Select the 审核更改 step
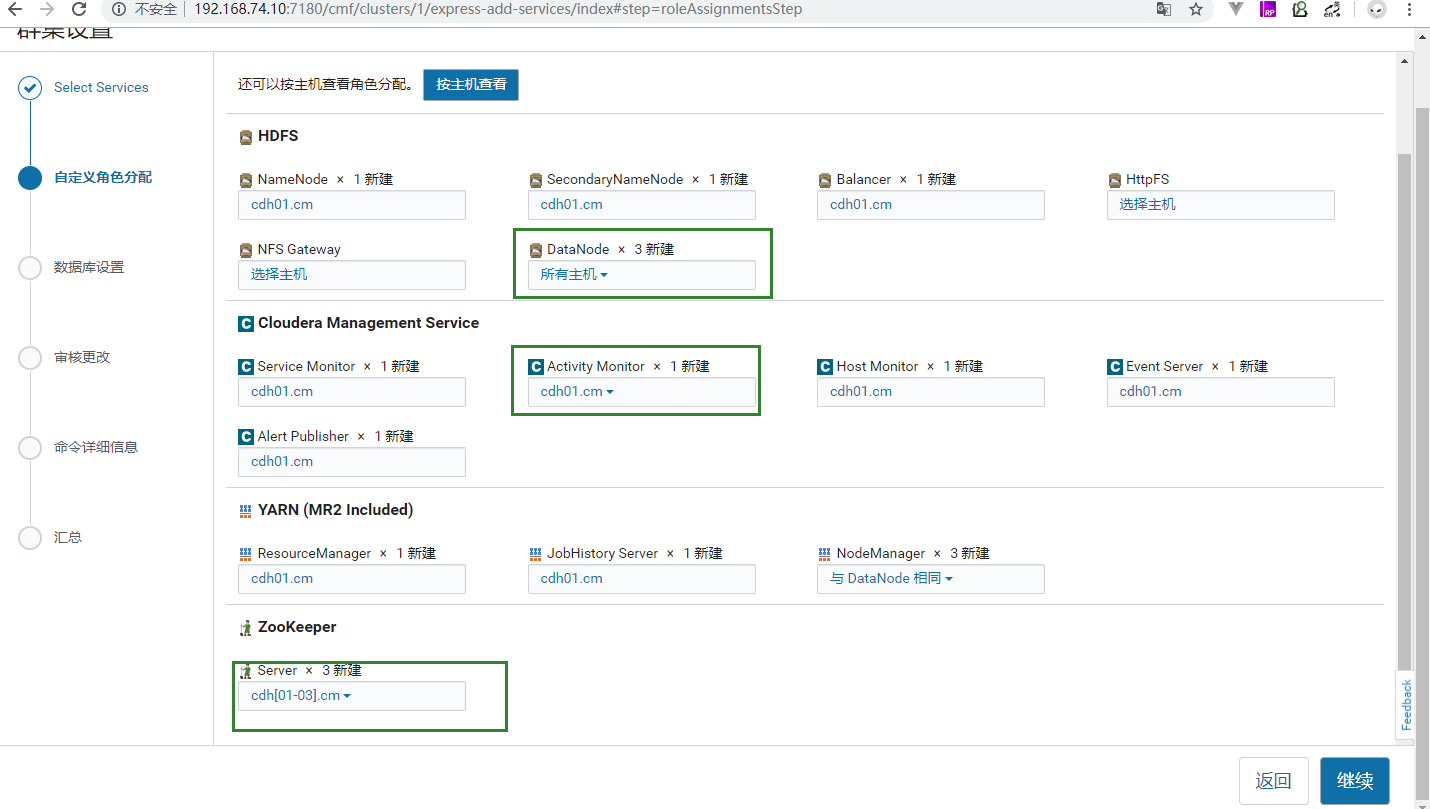This screenshot has height=809, width=1430. click(82, 358)
